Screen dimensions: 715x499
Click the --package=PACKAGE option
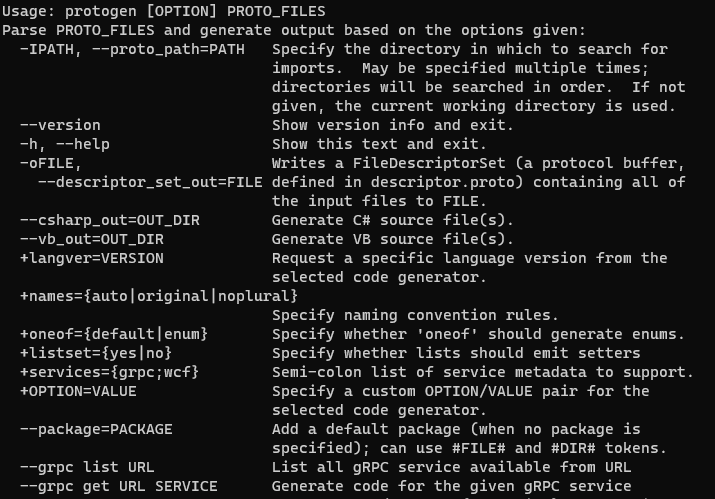pyautogui.click(x=96, y=429)
